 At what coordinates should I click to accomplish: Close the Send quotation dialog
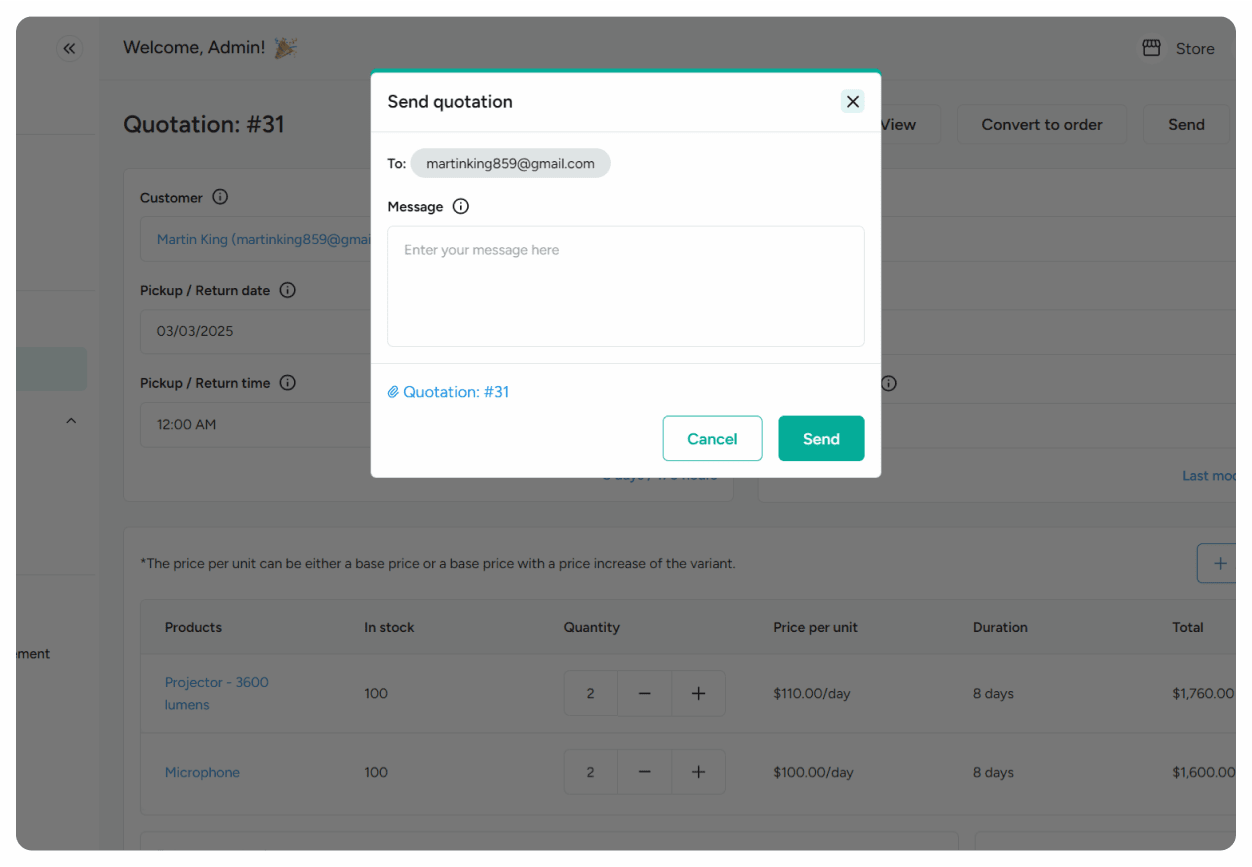852,101
